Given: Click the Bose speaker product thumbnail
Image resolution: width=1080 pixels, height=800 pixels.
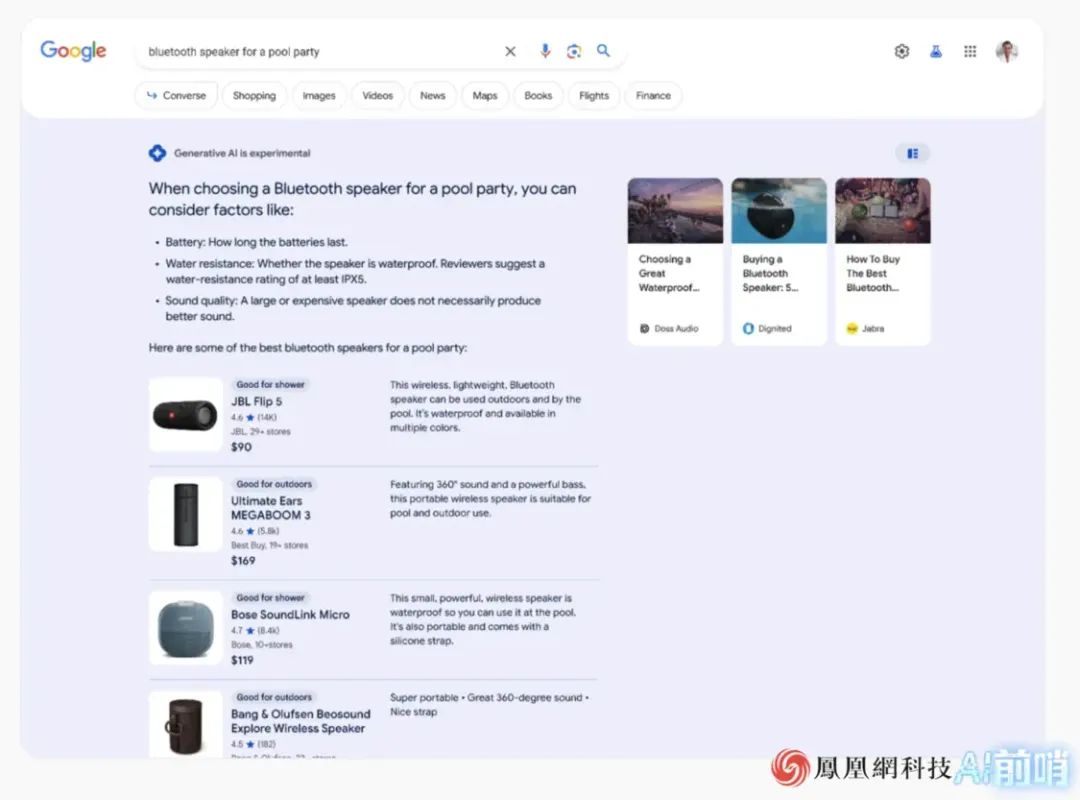Looking at the screenshot, I should 186,628.
